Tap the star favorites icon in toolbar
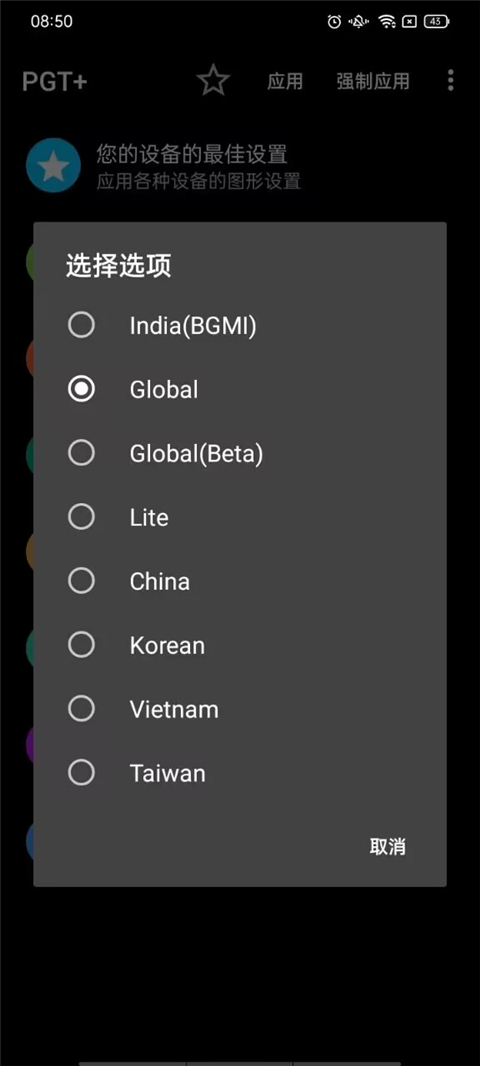 (213, 82)
